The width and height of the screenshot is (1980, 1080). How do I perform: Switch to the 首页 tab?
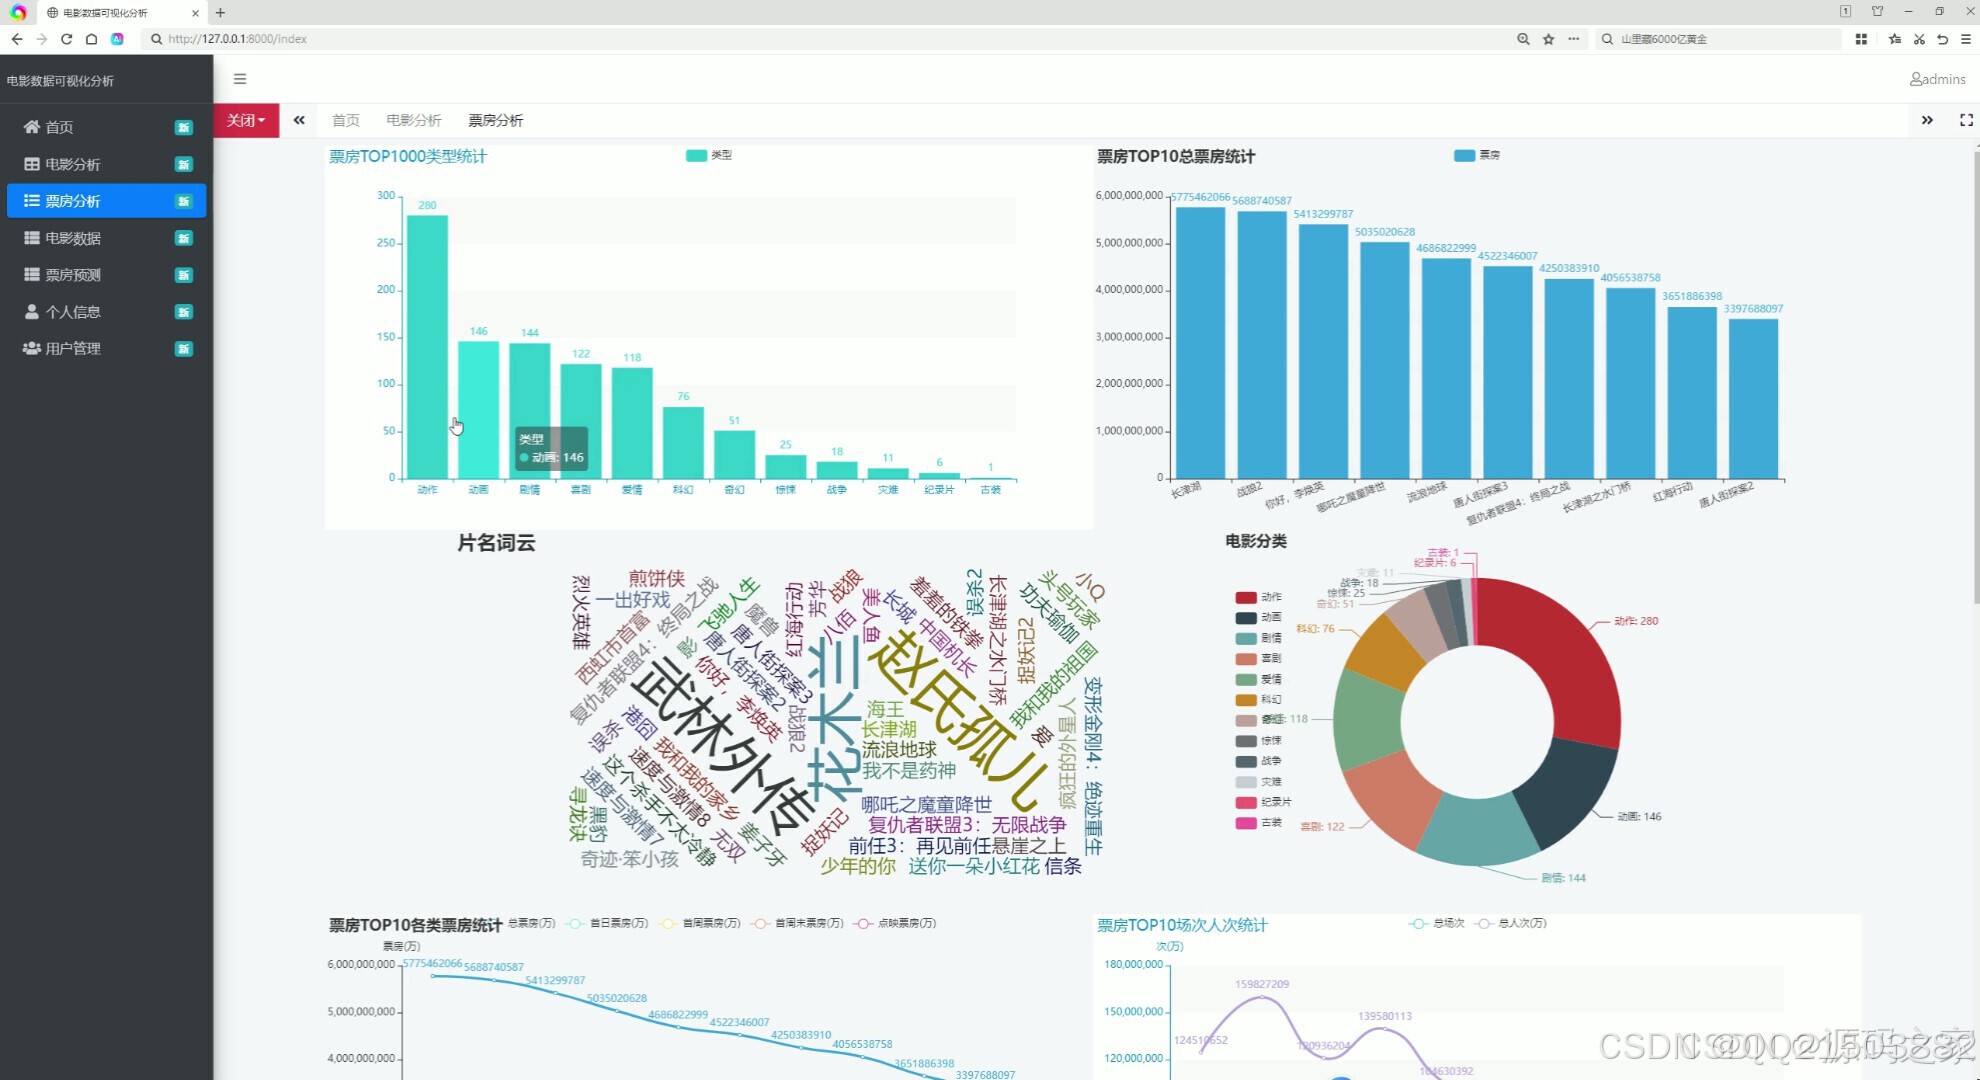pyautogui.click(x=345, y=120)
